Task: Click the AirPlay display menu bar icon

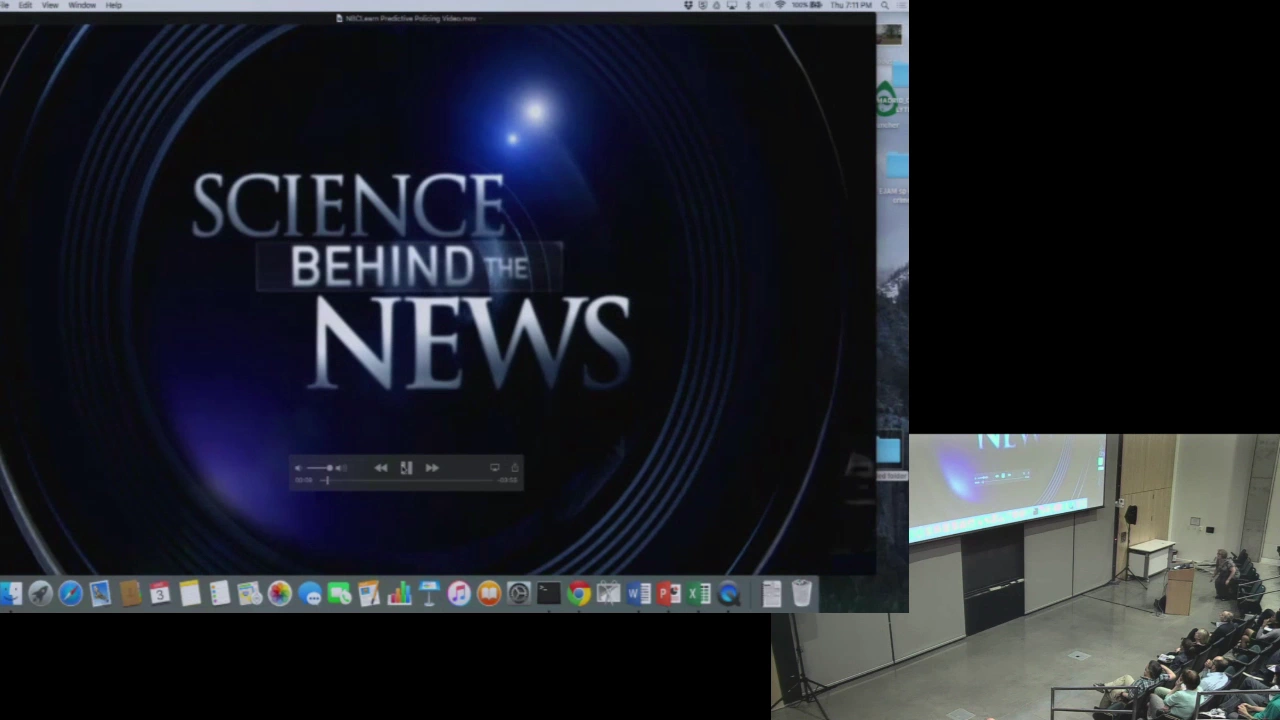Action: click(x=732, y=5)
